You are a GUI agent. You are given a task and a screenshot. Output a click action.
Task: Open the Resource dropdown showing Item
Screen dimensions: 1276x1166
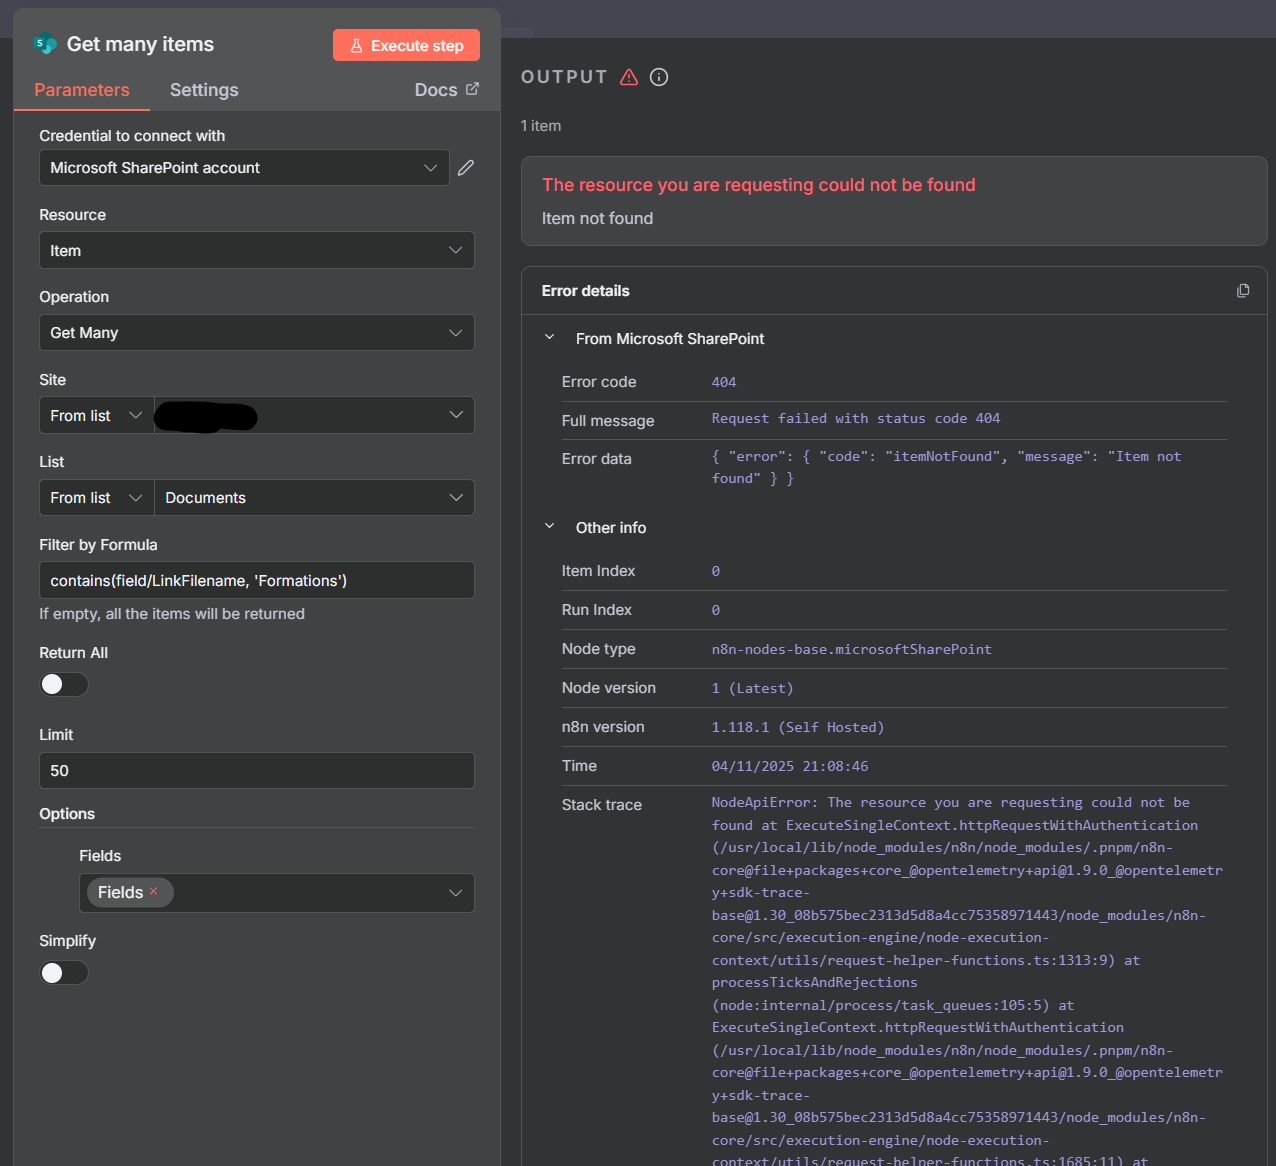click(x=256, y=251)
